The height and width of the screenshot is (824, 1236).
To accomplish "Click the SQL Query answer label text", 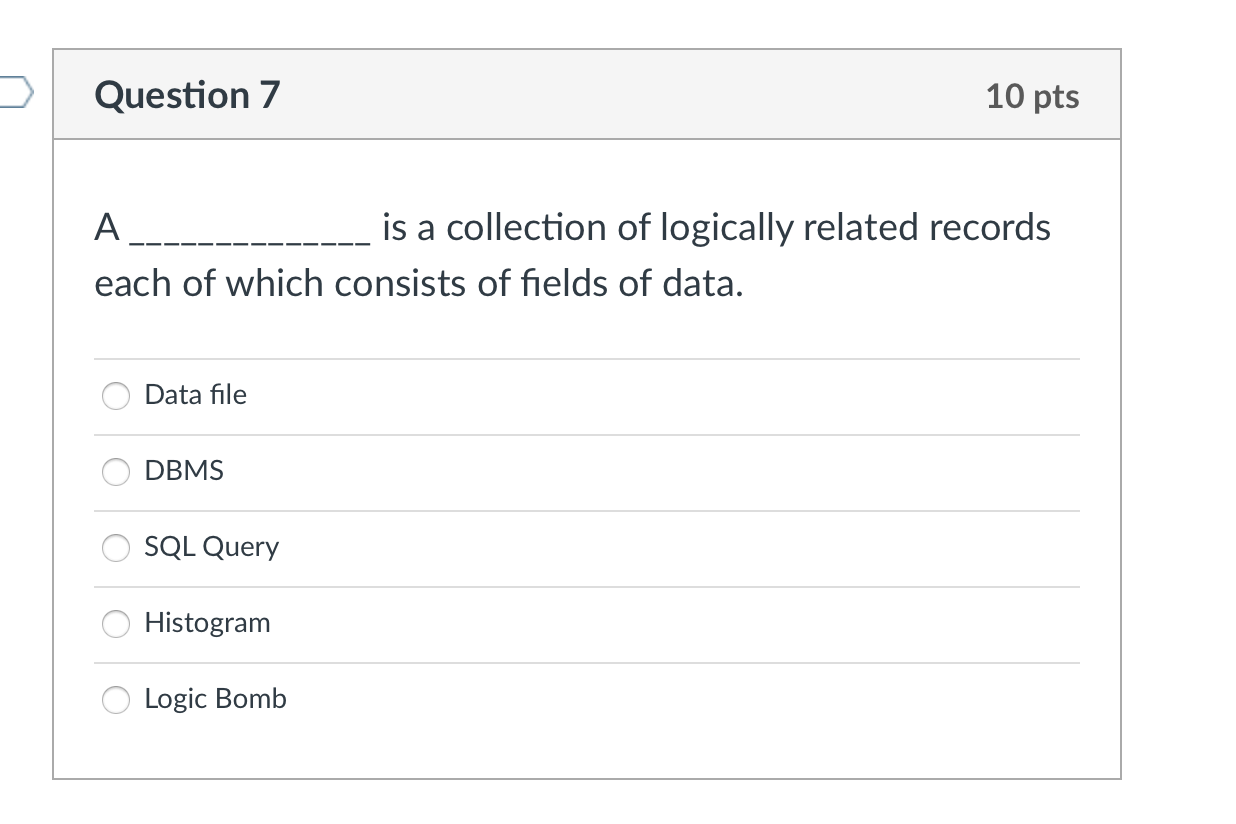I will coord(211,547).
